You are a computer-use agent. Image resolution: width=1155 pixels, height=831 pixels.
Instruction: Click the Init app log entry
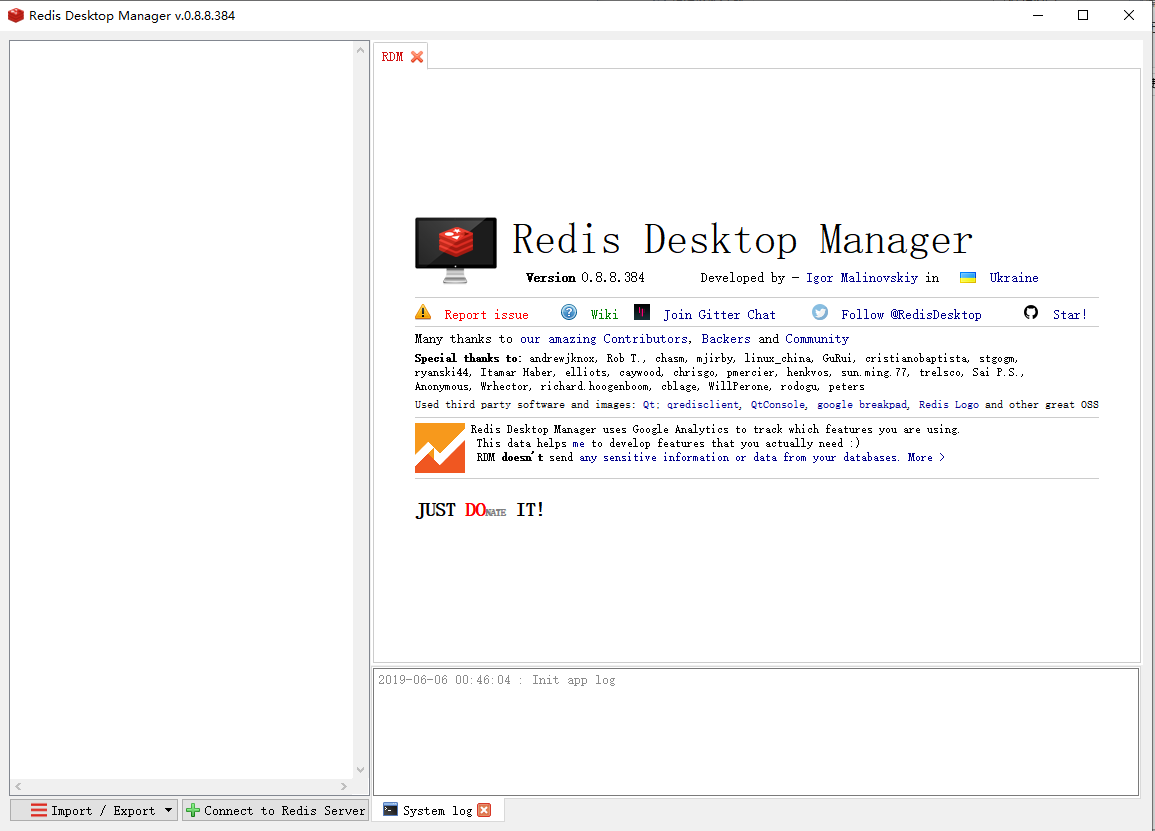click(x=496, y=680)
